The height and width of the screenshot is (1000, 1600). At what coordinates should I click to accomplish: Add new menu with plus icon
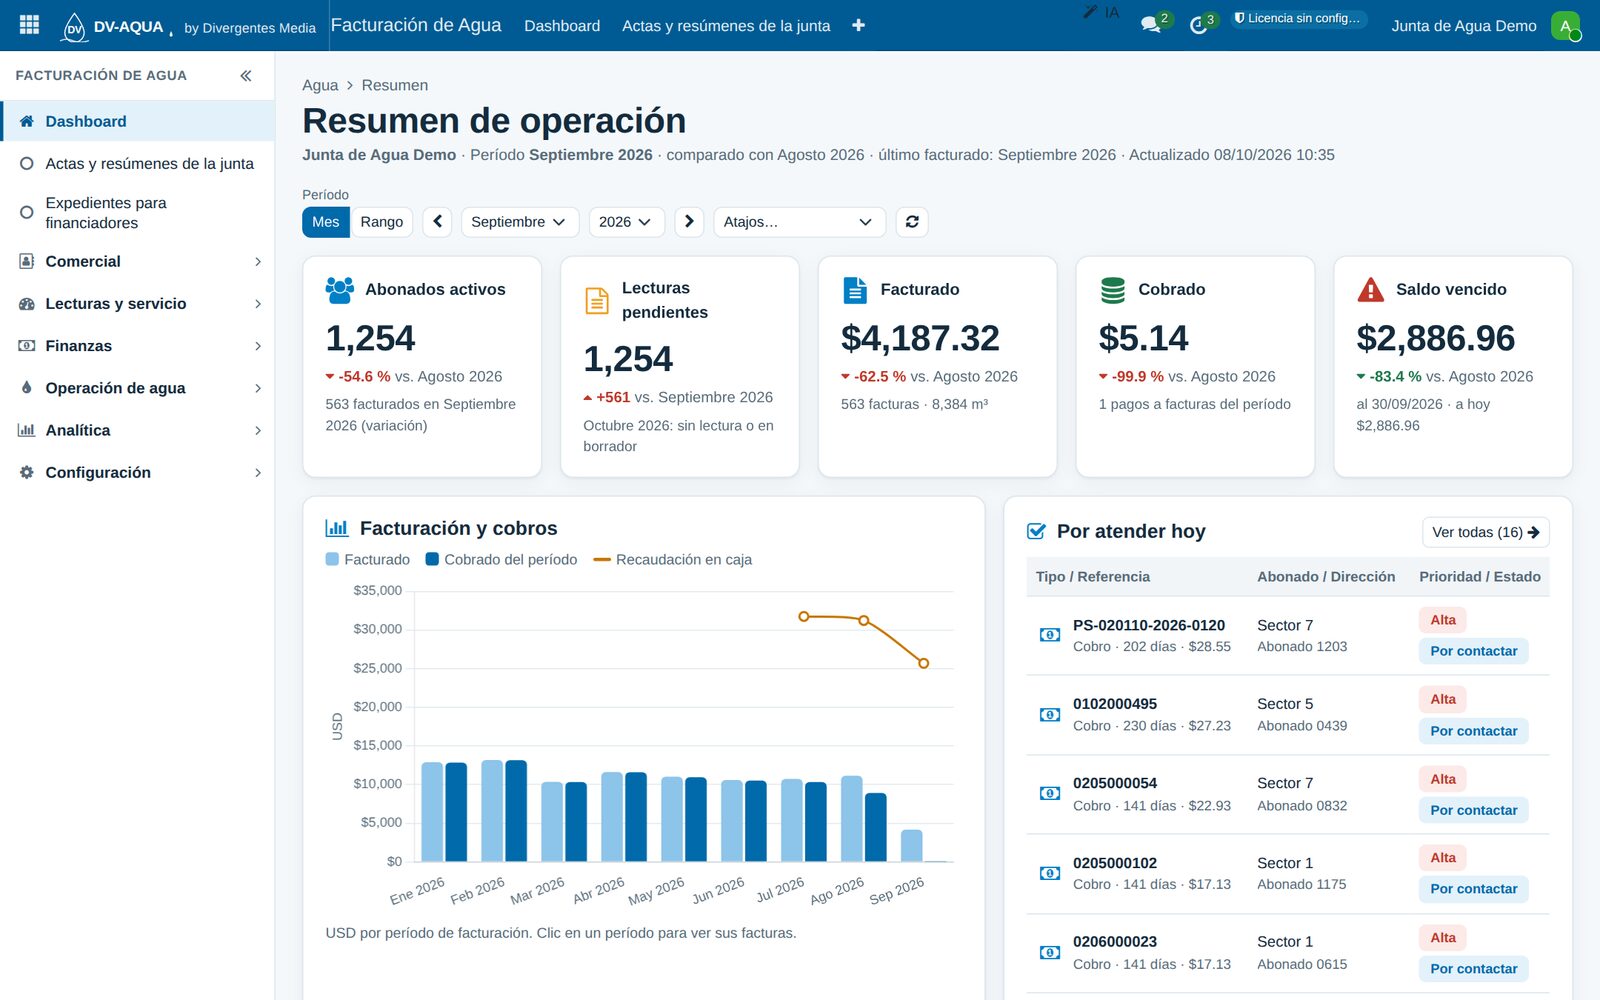pos(858,25)
